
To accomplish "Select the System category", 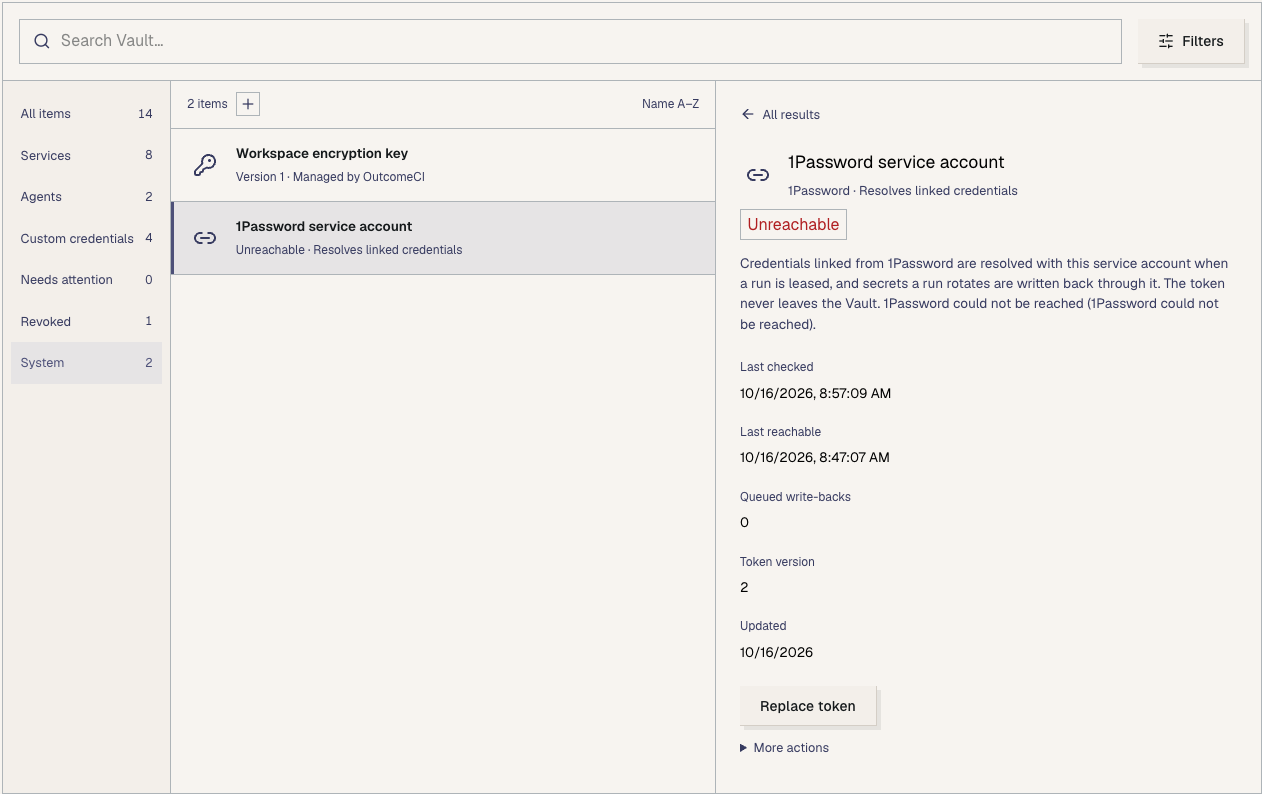I will point(86,363).
